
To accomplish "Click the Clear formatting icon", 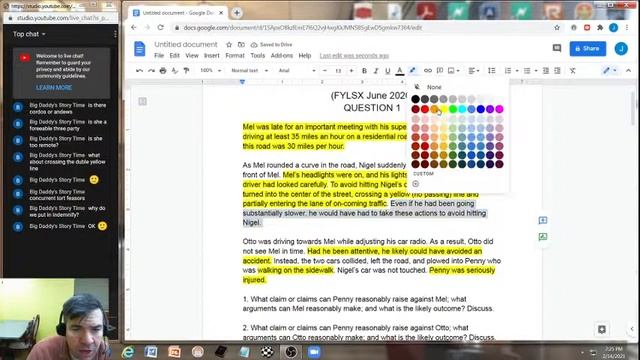I will pyautogui.click(x=573, y=71).
